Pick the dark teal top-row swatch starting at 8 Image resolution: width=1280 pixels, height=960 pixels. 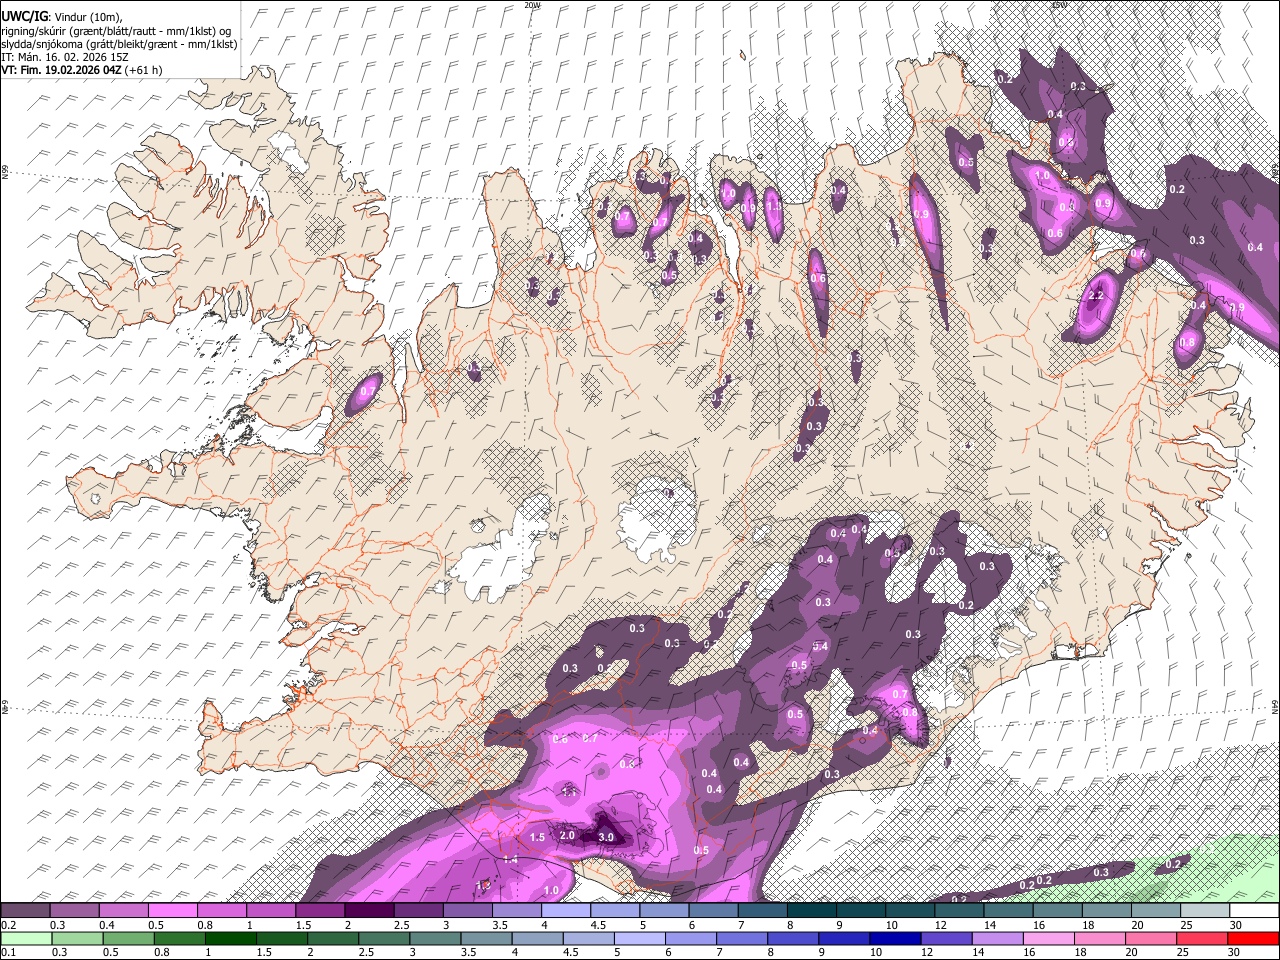click(812, 911)
